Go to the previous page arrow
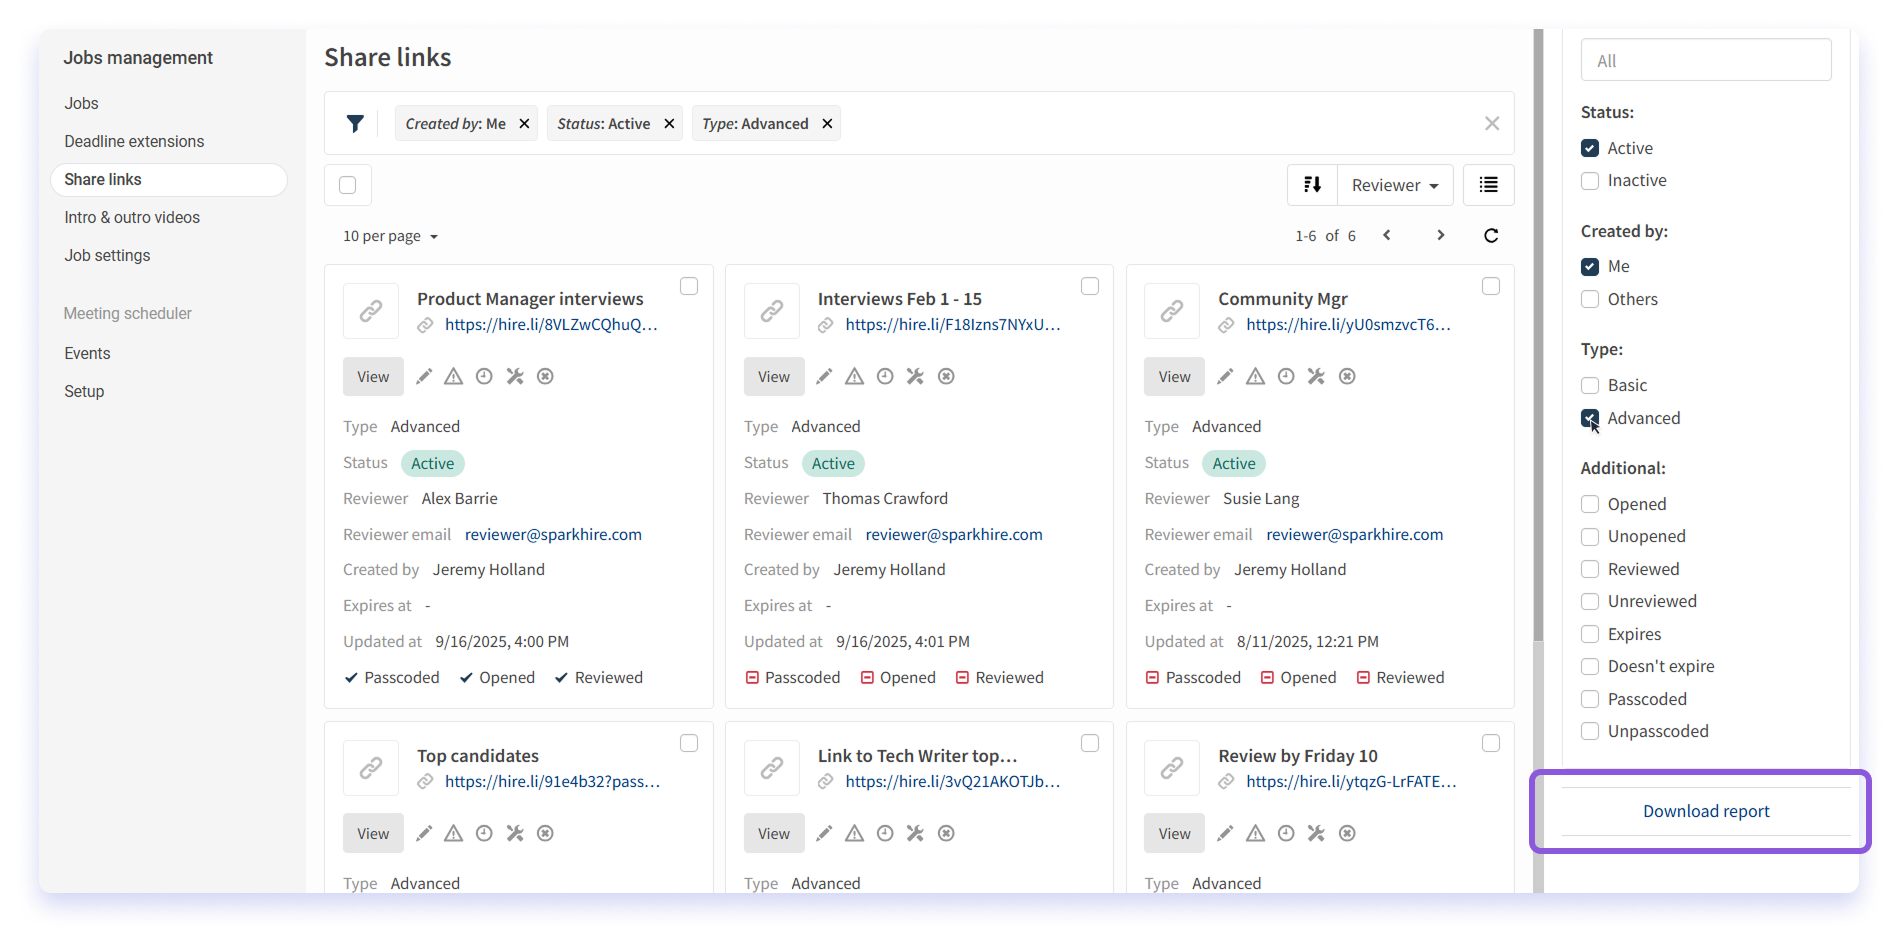 point(1387,236)
